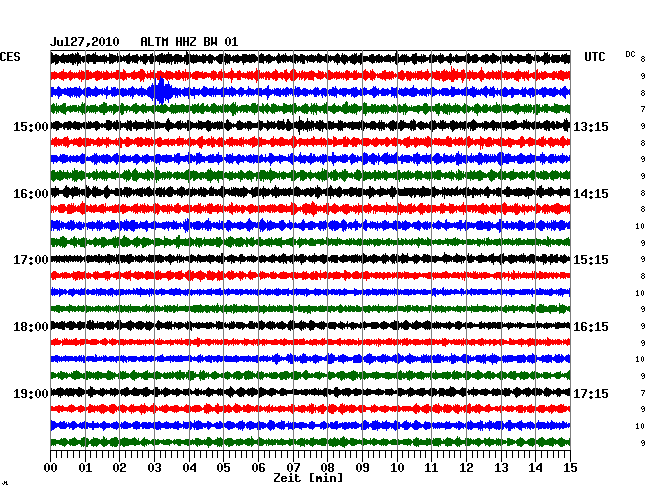The image size is (650, 494).
Task: Click minute tick label 01
Action: pyautogui.click(x=85, y=468)
